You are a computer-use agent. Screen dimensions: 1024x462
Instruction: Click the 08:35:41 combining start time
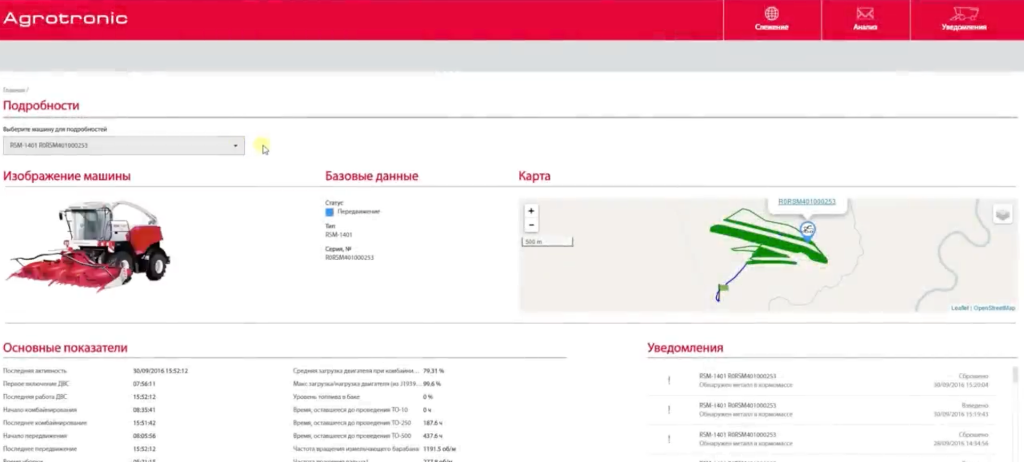point(144,410)
